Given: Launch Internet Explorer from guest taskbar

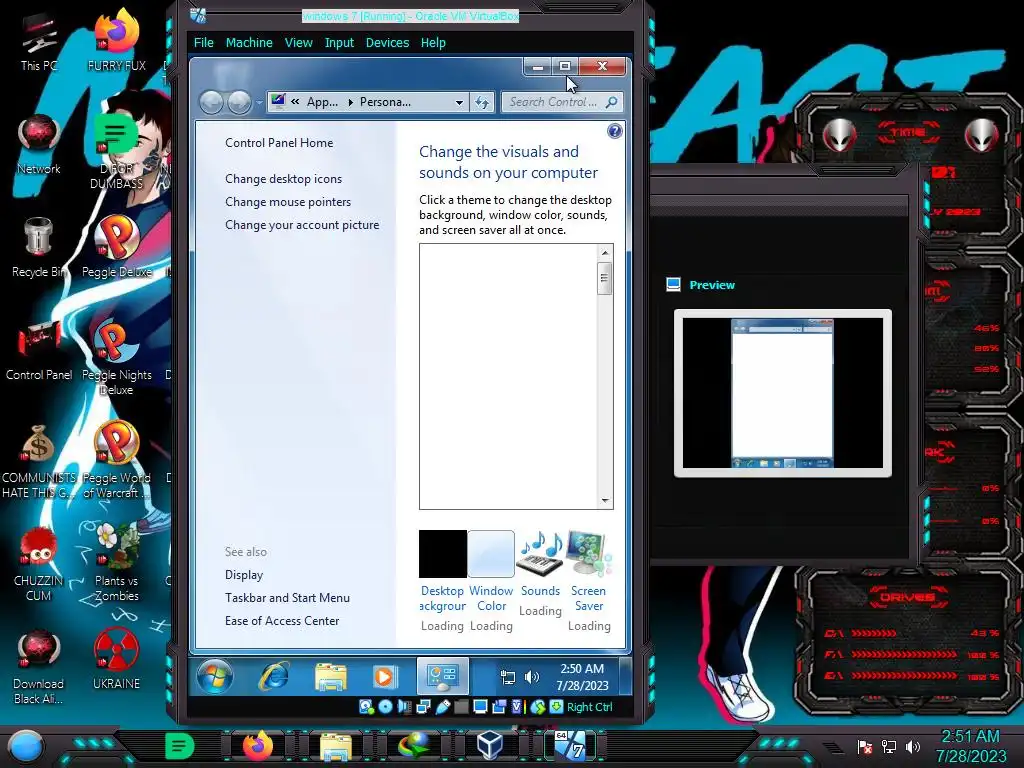Looking at the screenshot, I should coord(274,677).
